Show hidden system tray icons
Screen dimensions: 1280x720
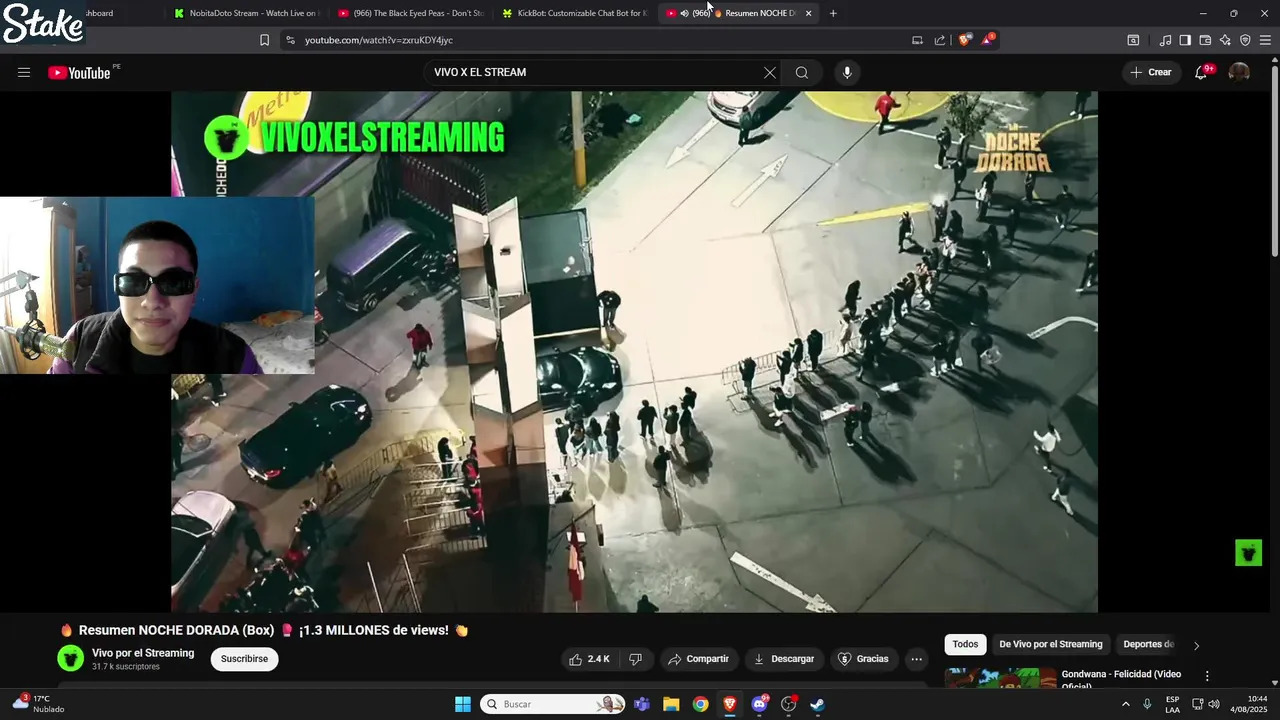(x=1125, y=704)
